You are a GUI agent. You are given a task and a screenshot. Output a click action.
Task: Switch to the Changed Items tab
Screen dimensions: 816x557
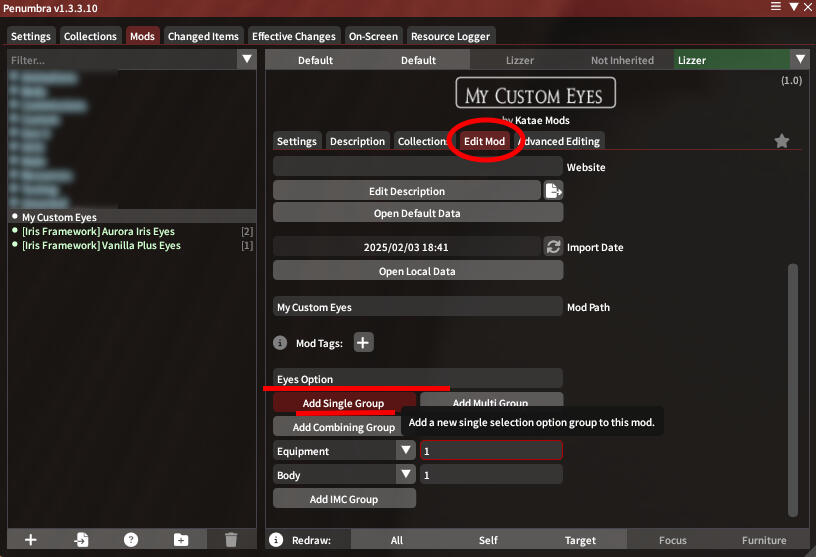coord(203,37)
